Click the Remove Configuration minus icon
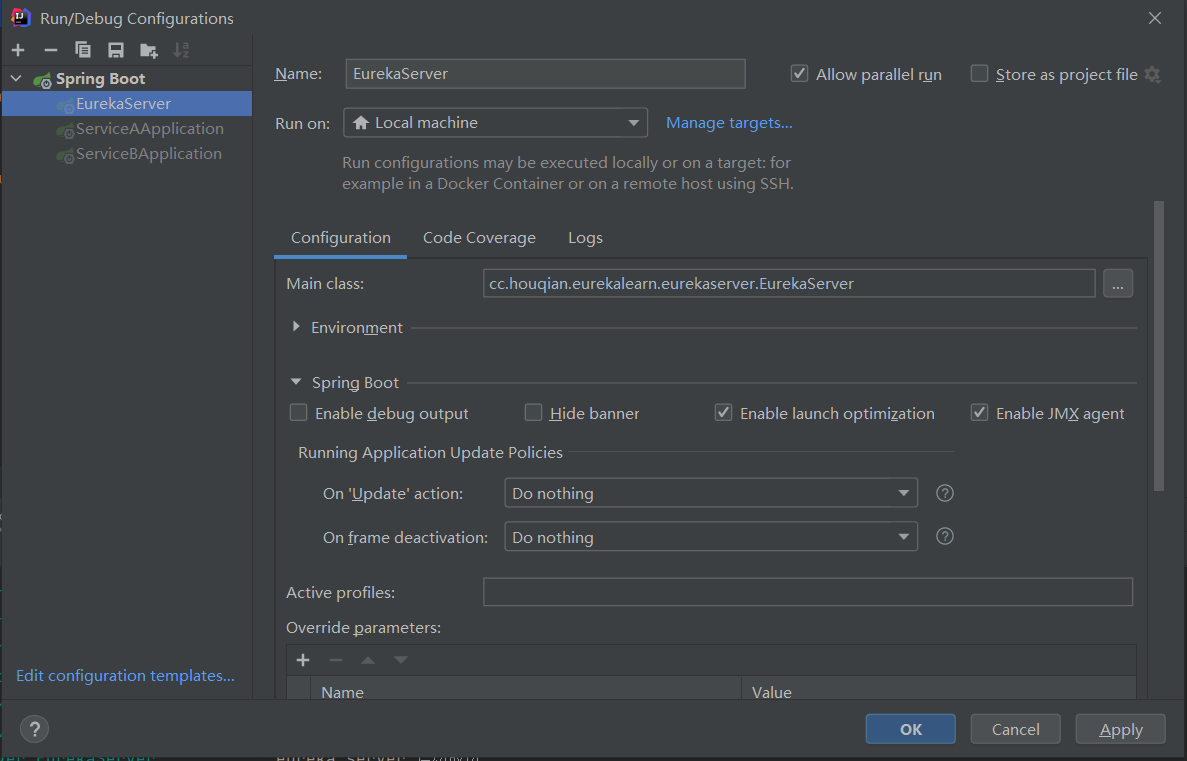 coord(51,50)
